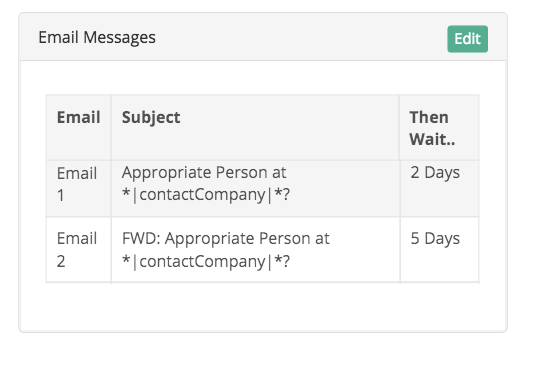Viewport: 539px width, 369px height.
Task: Click the word Wait.. in the header
Action: tap(432, 139)
